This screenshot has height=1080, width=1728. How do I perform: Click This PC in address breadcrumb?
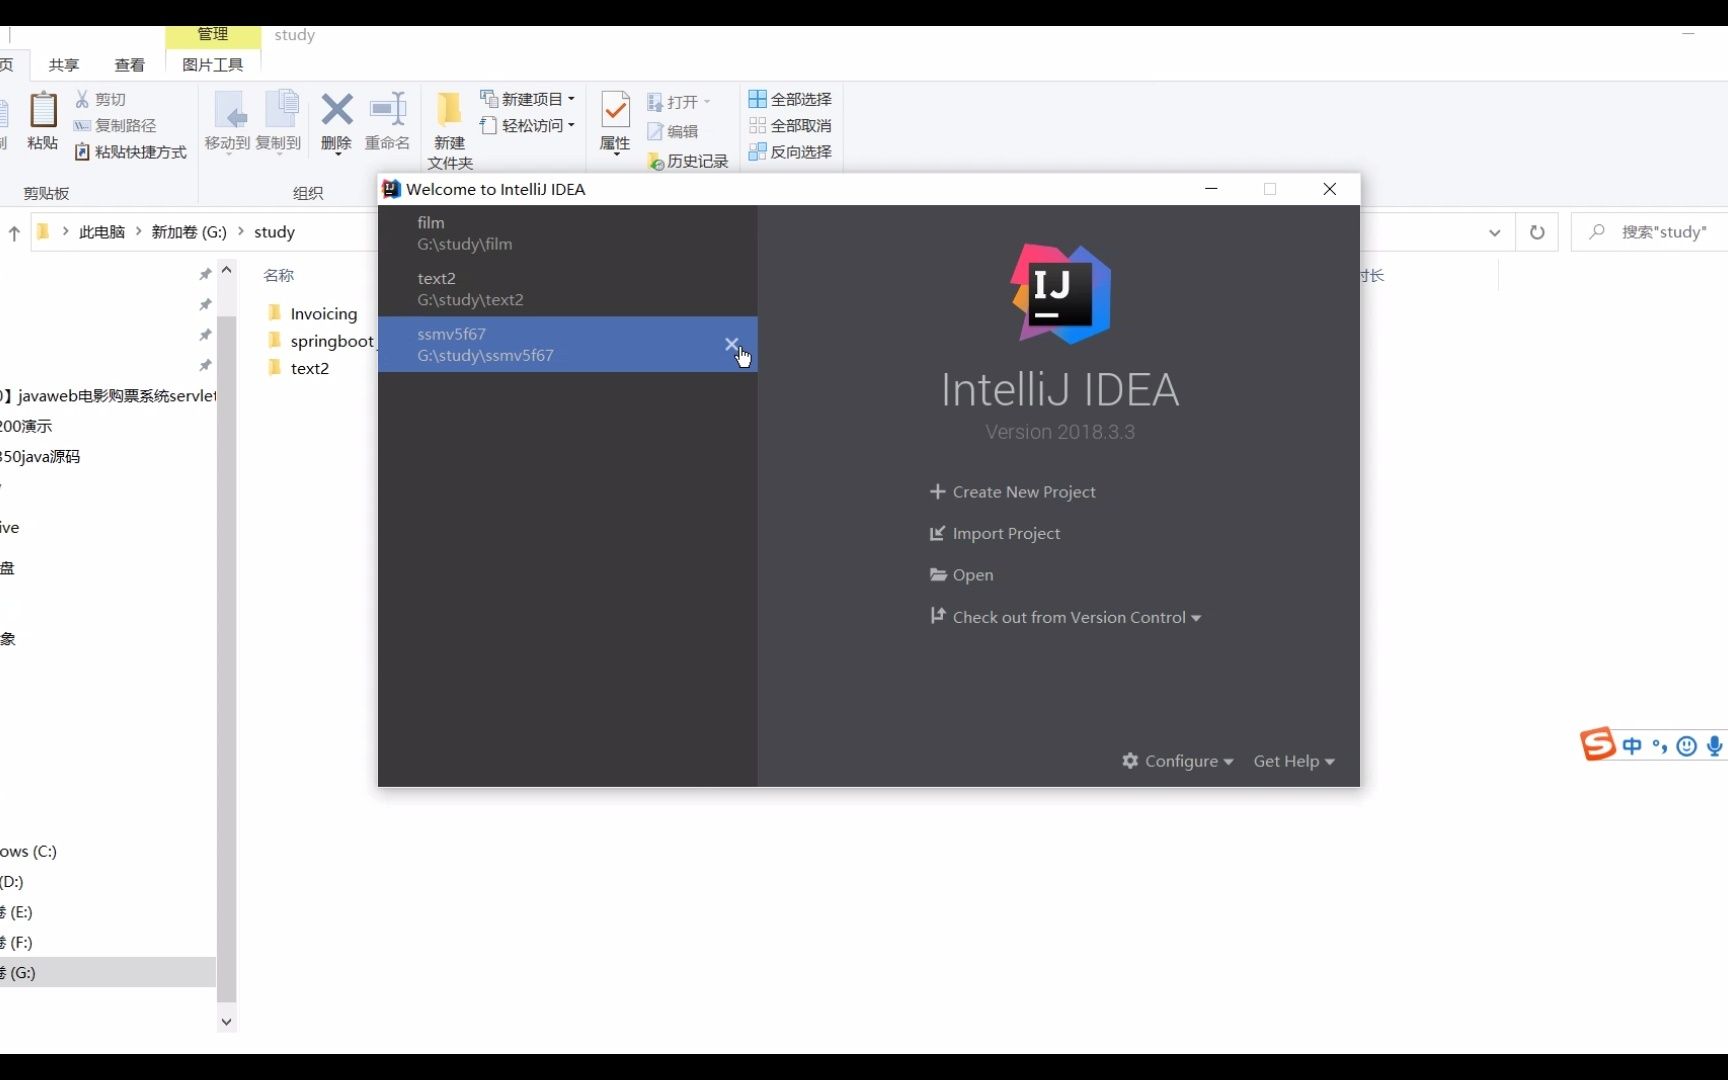pos(102,232)
